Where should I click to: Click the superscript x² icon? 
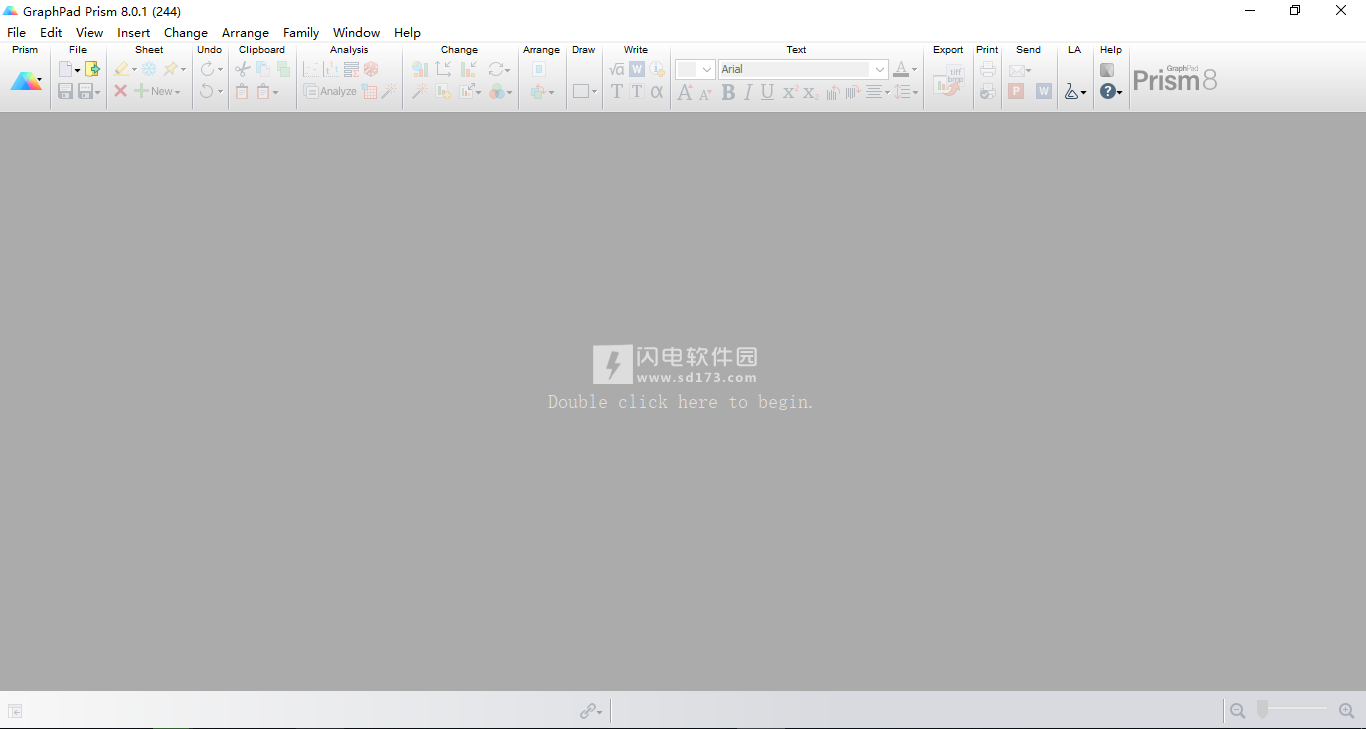(790, 92)
